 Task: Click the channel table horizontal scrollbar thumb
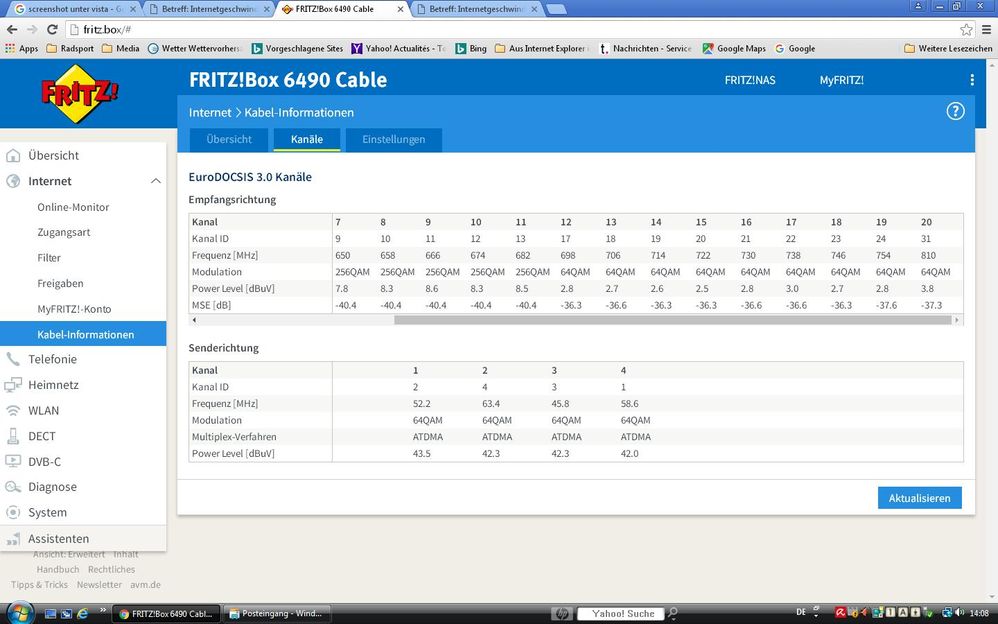click(673, 320)
